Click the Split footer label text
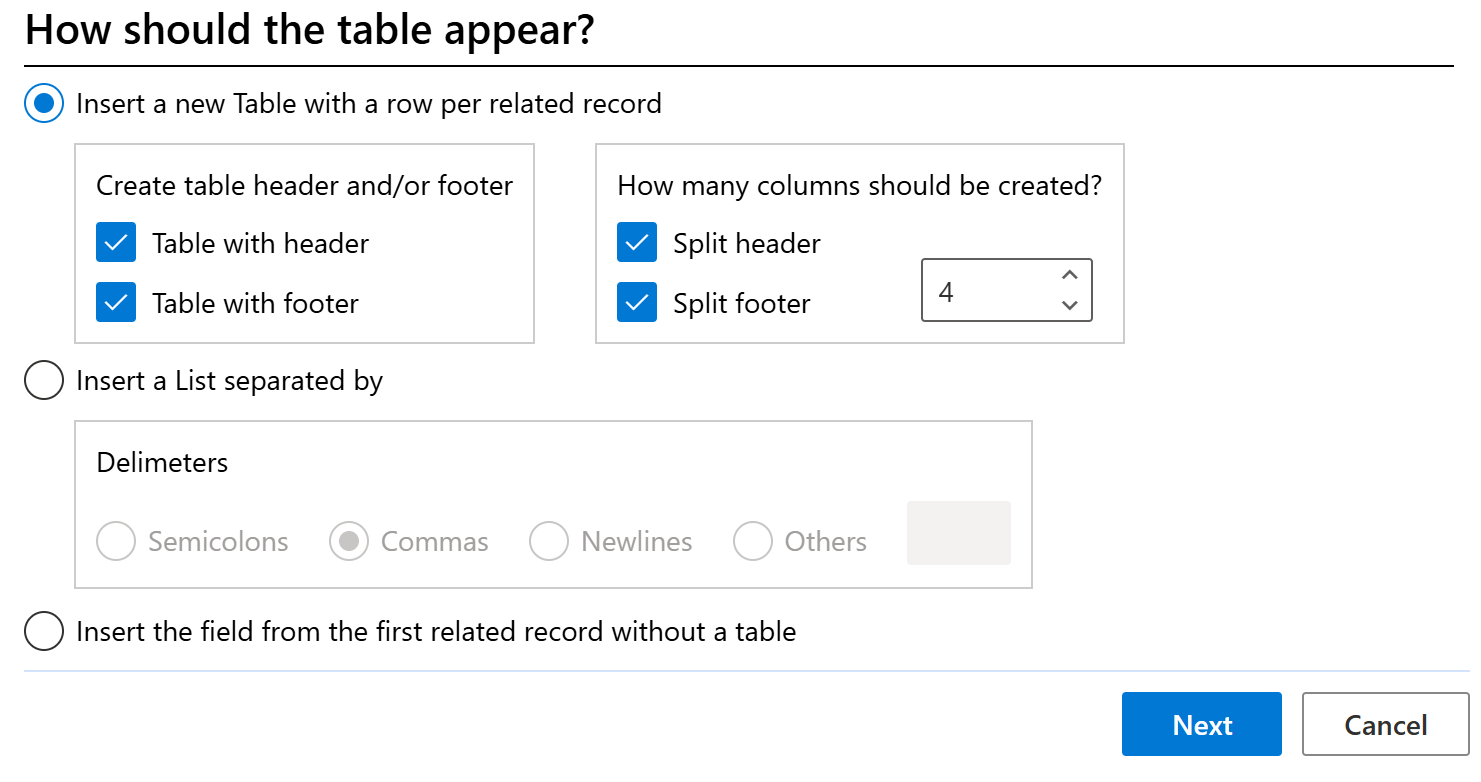 pos(741,304)
